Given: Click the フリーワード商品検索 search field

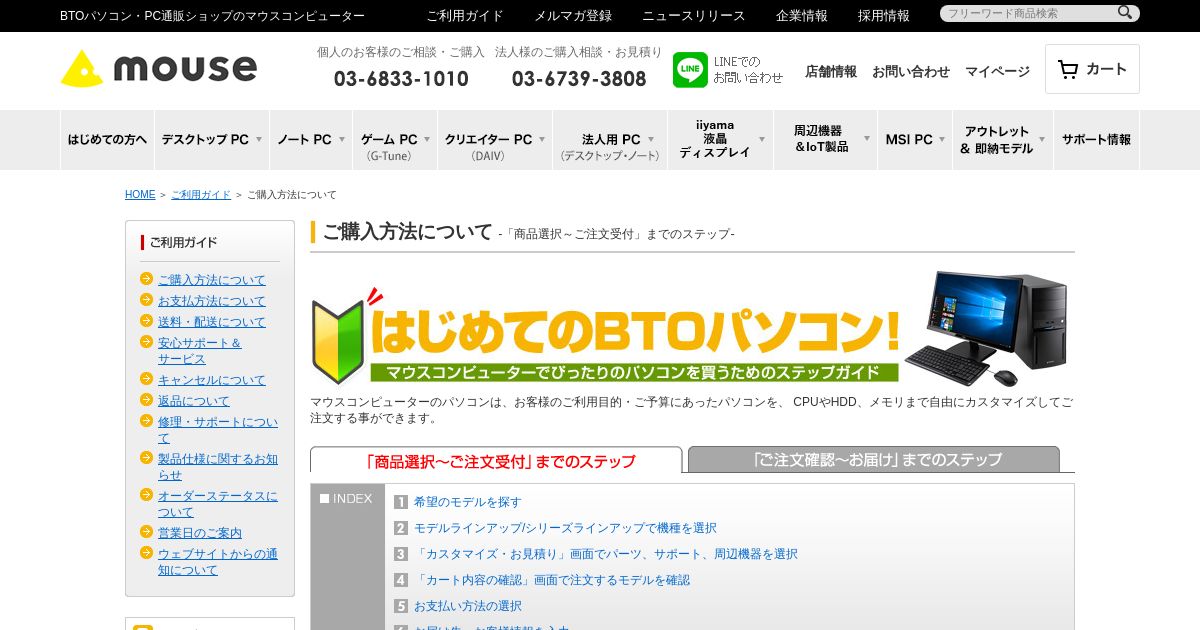Looking at the screenshot, I should point(1028,13).
